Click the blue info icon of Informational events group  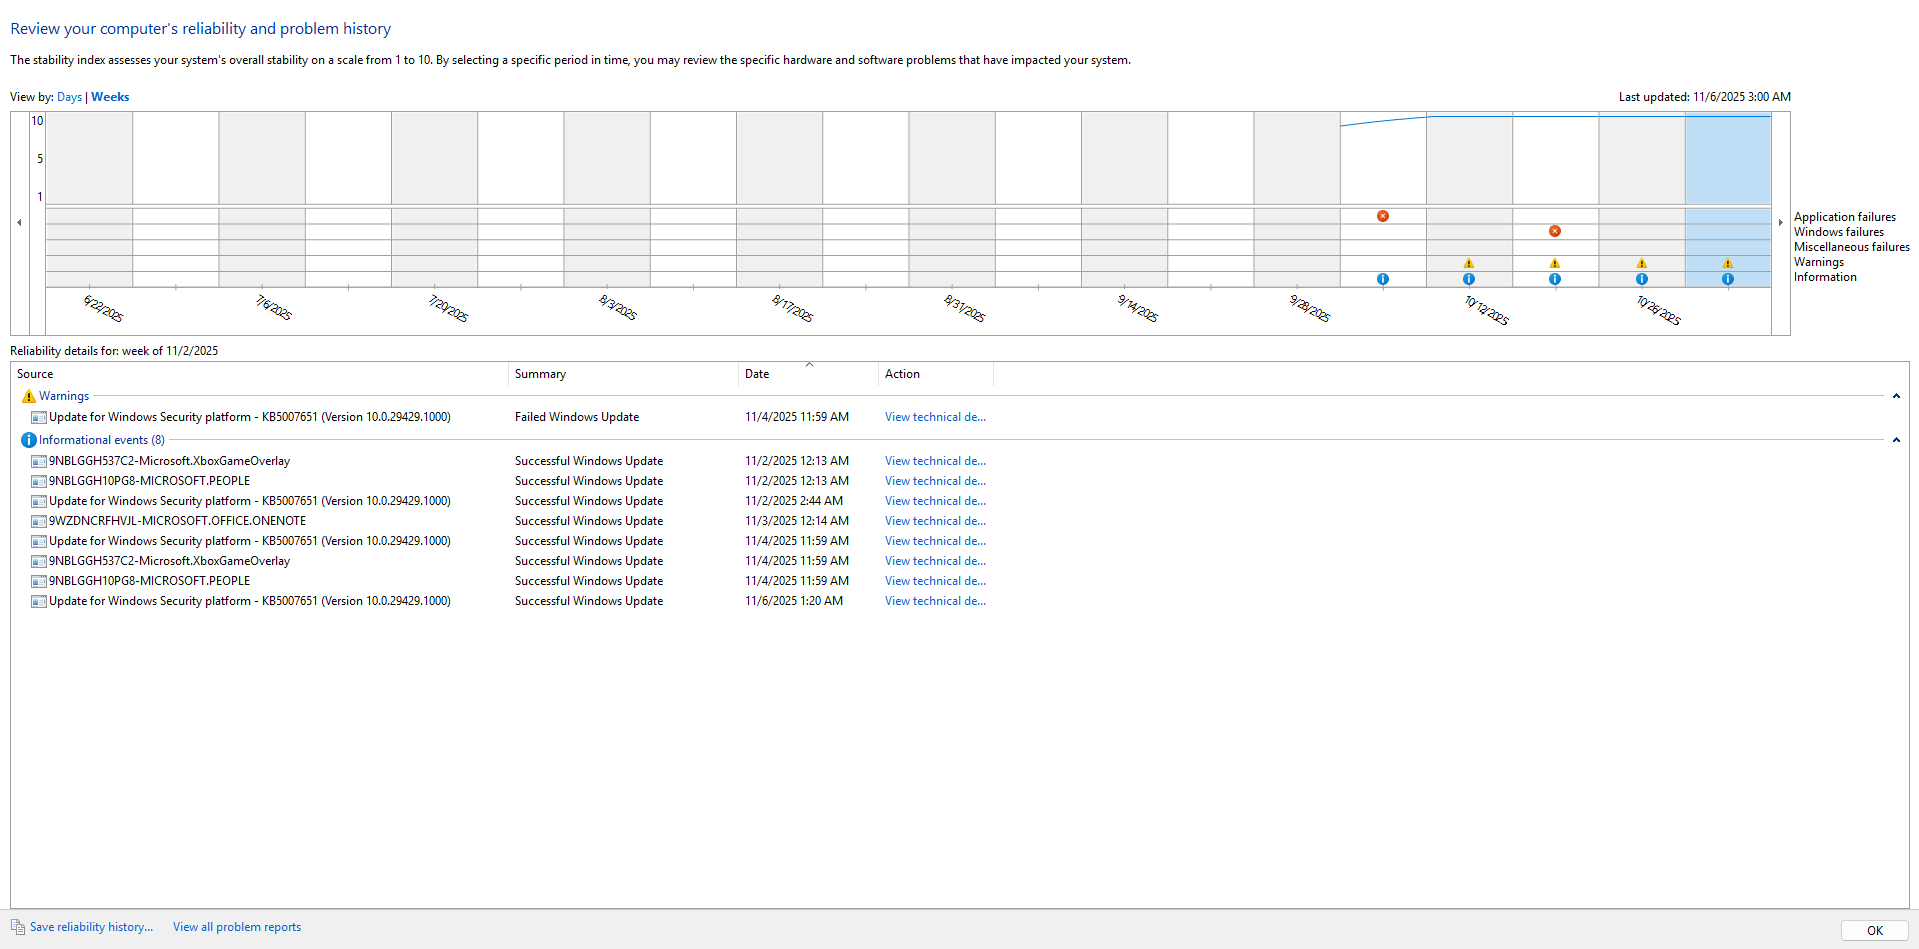29,440
